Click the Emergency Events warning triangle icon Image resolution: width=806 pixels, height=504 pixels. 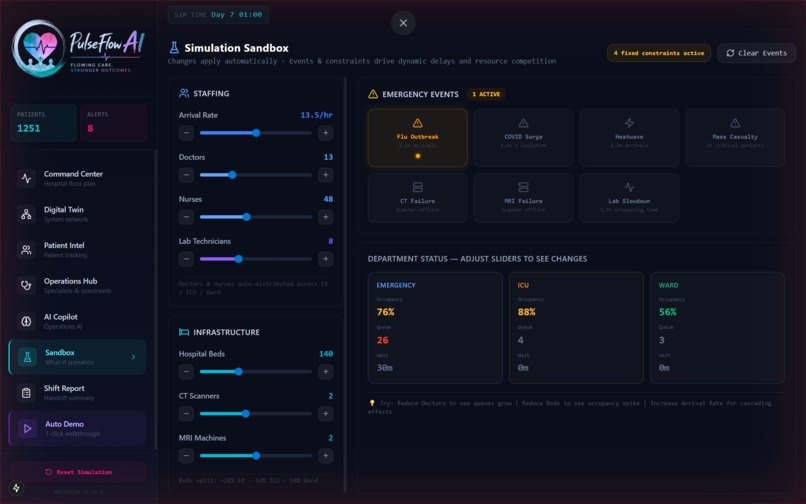[x=373, y=94]
